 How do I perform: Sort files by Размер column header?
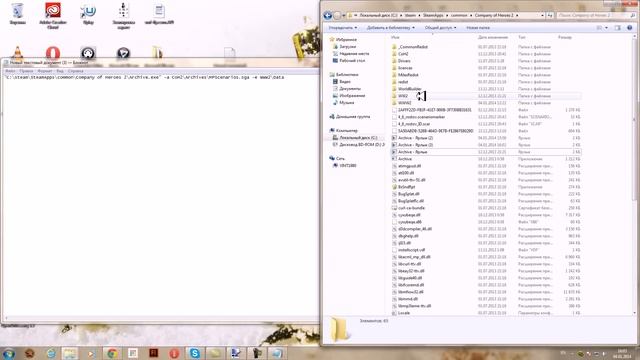pos(565,37)
